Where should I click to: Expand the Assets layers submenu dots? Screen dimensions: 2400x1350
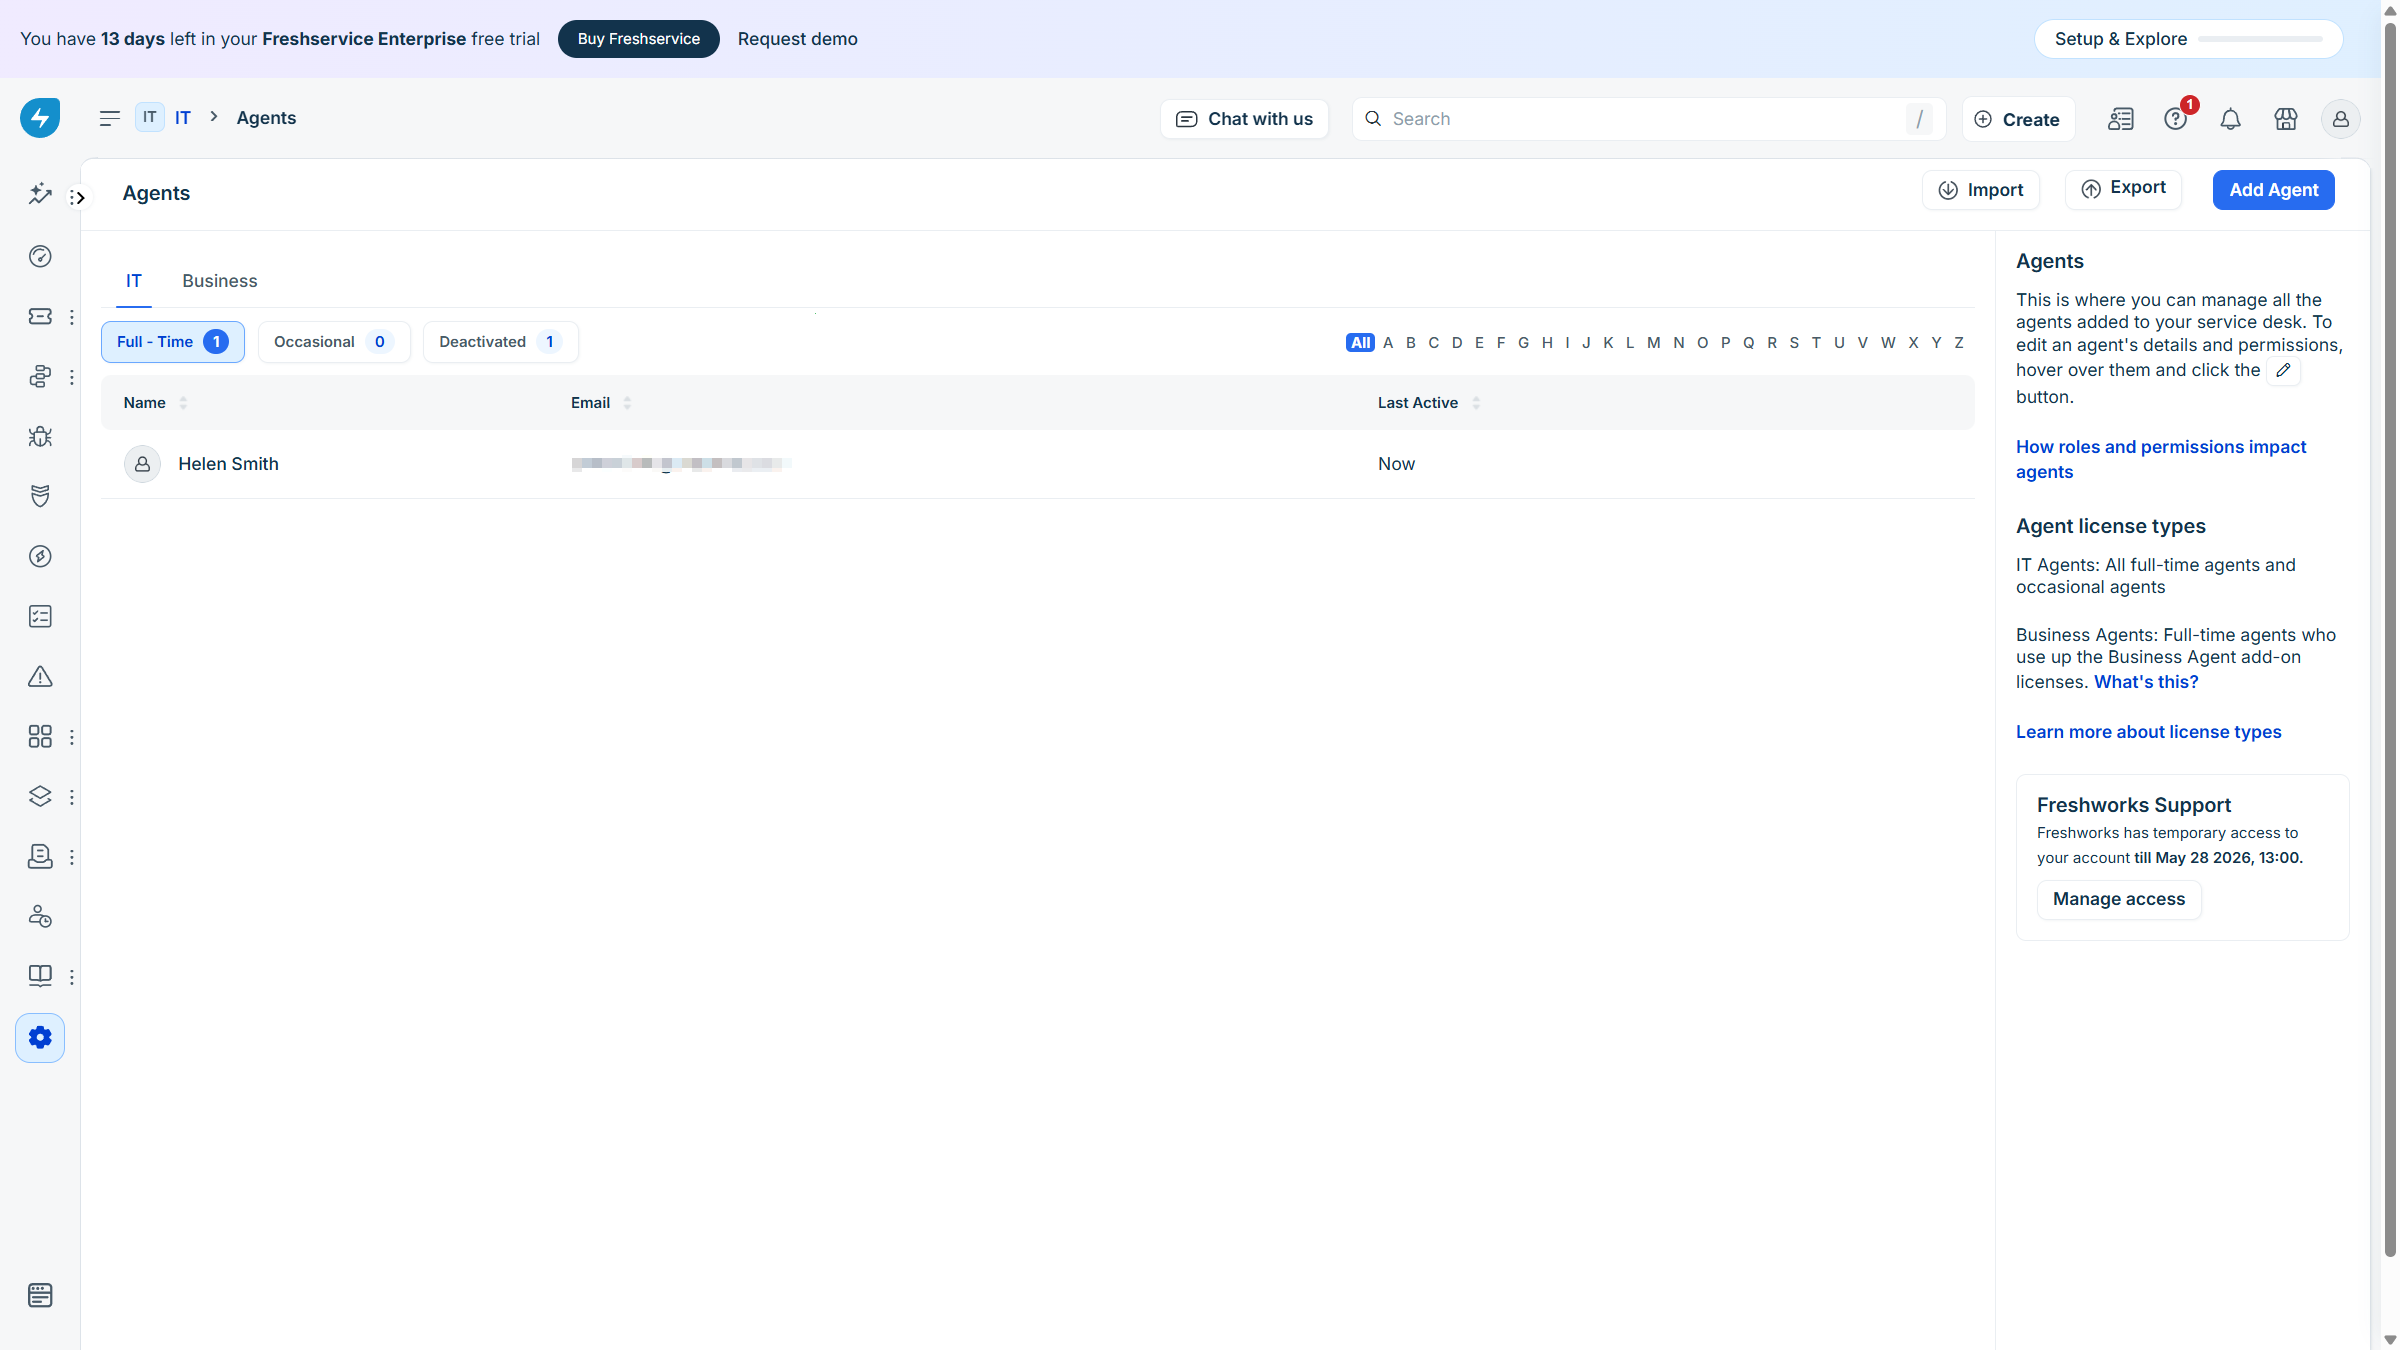[x=72, y=797]
